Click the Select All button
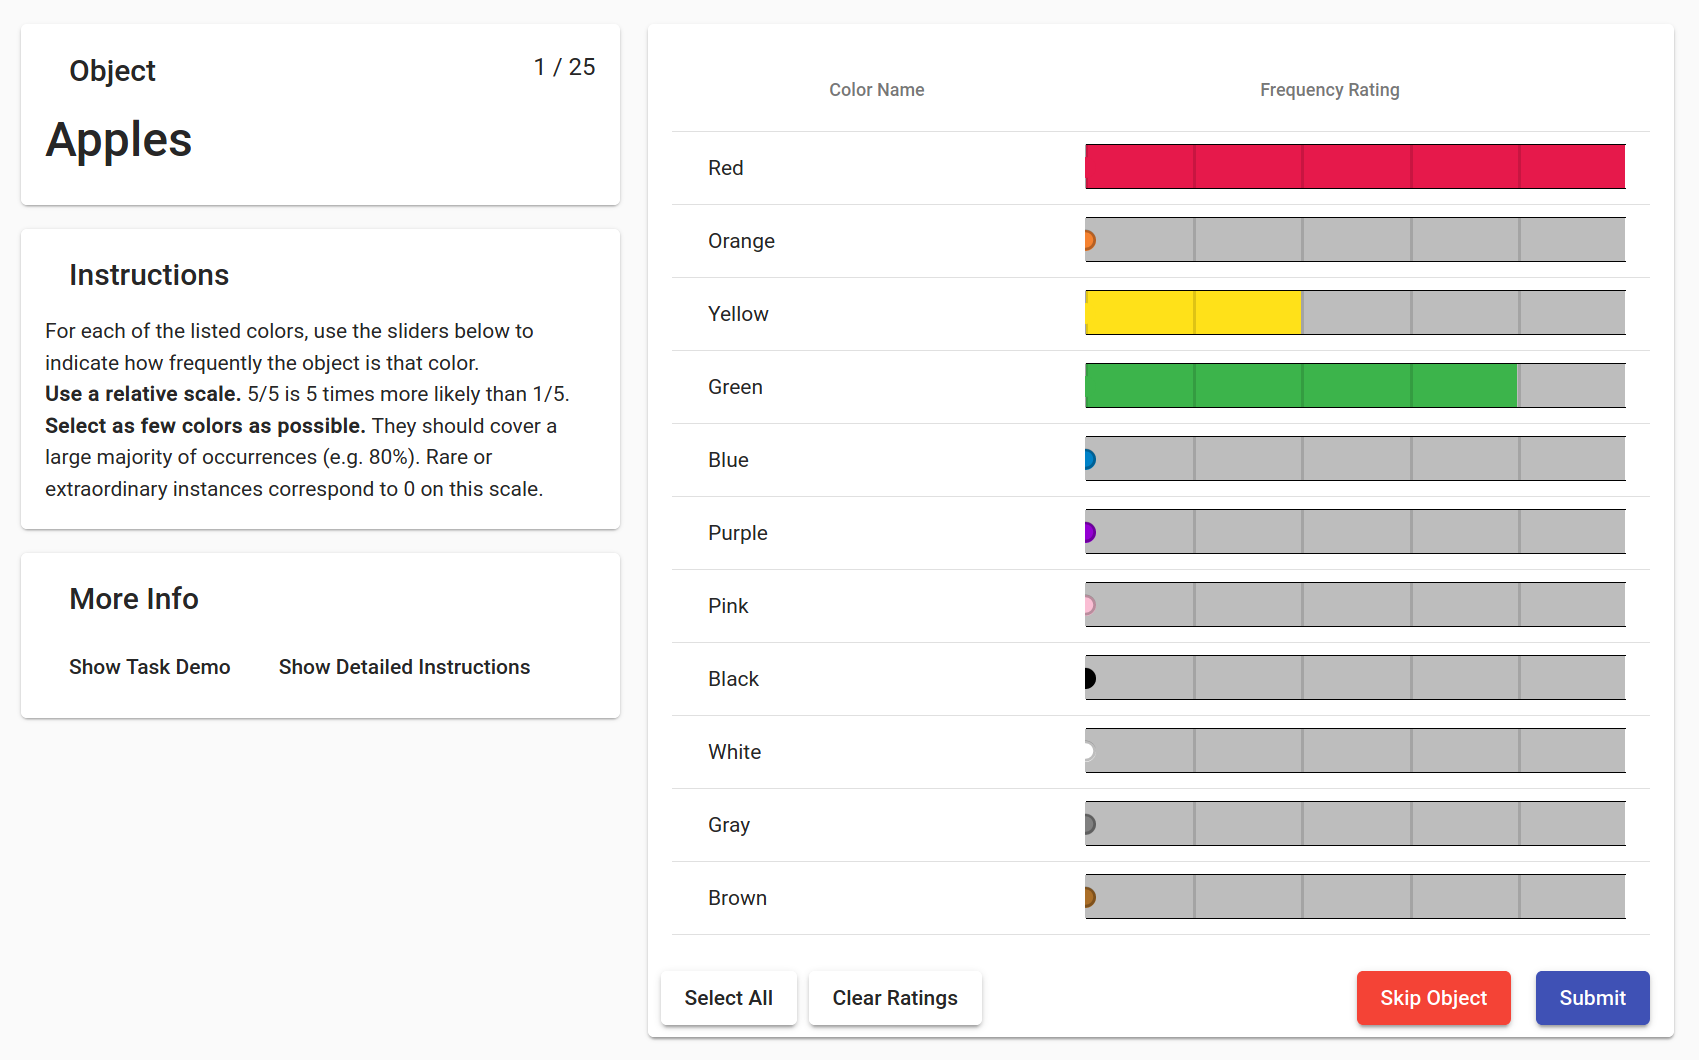This screenshot has height=1060, width=1699. click(x=728, y=998)
